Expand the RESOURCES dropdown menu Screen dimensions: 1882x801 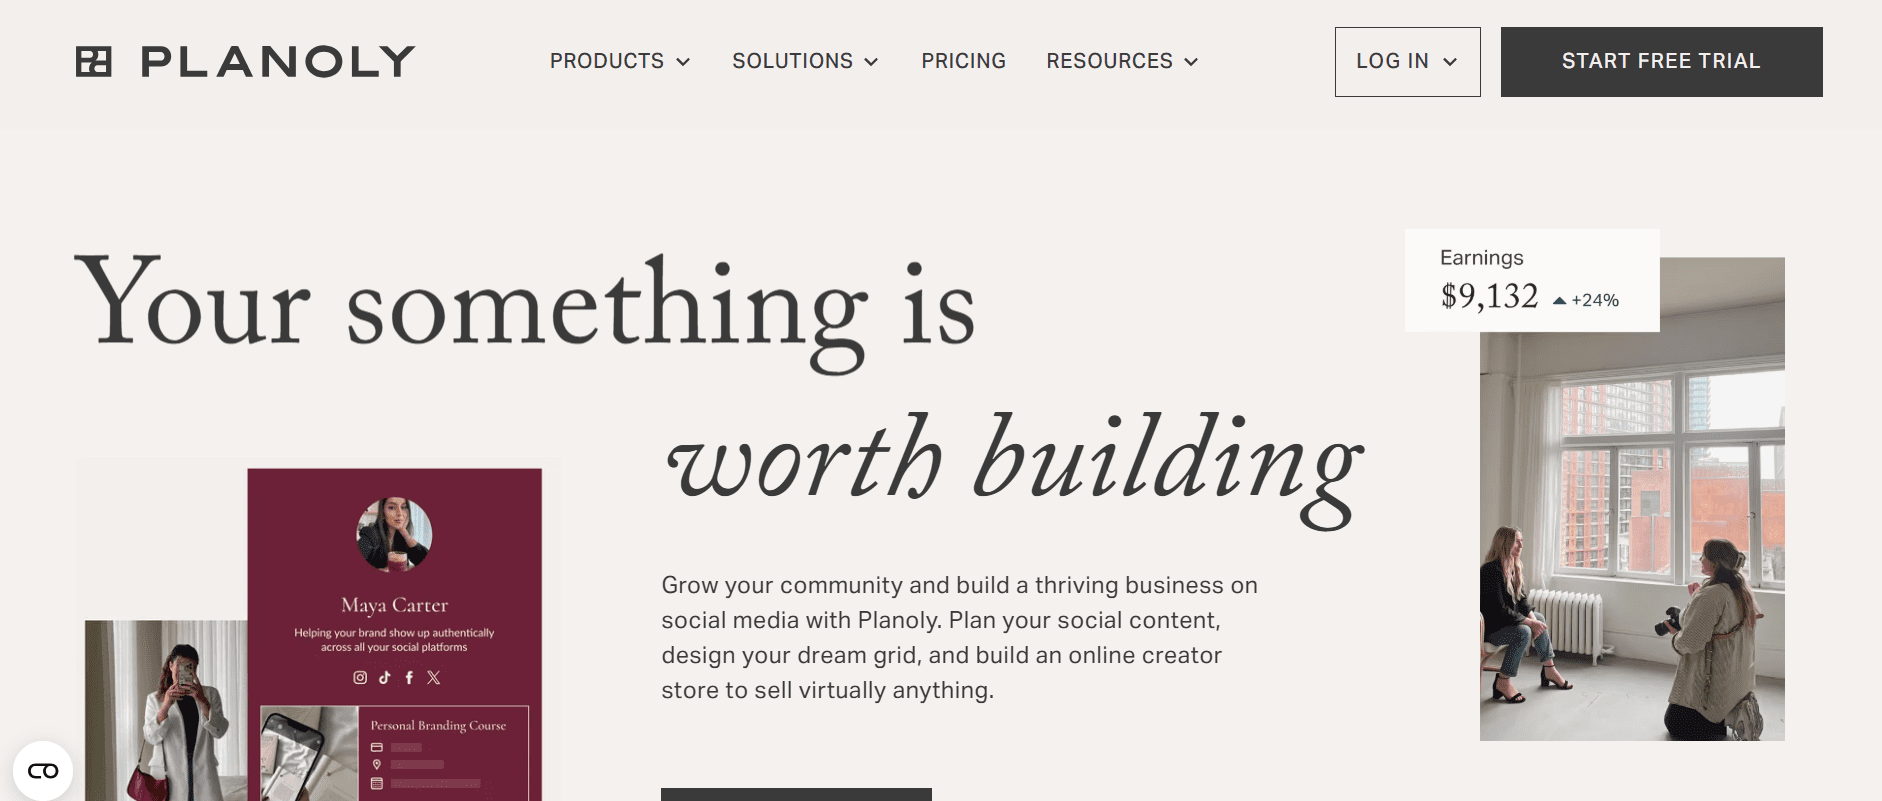click(1122, 61)
